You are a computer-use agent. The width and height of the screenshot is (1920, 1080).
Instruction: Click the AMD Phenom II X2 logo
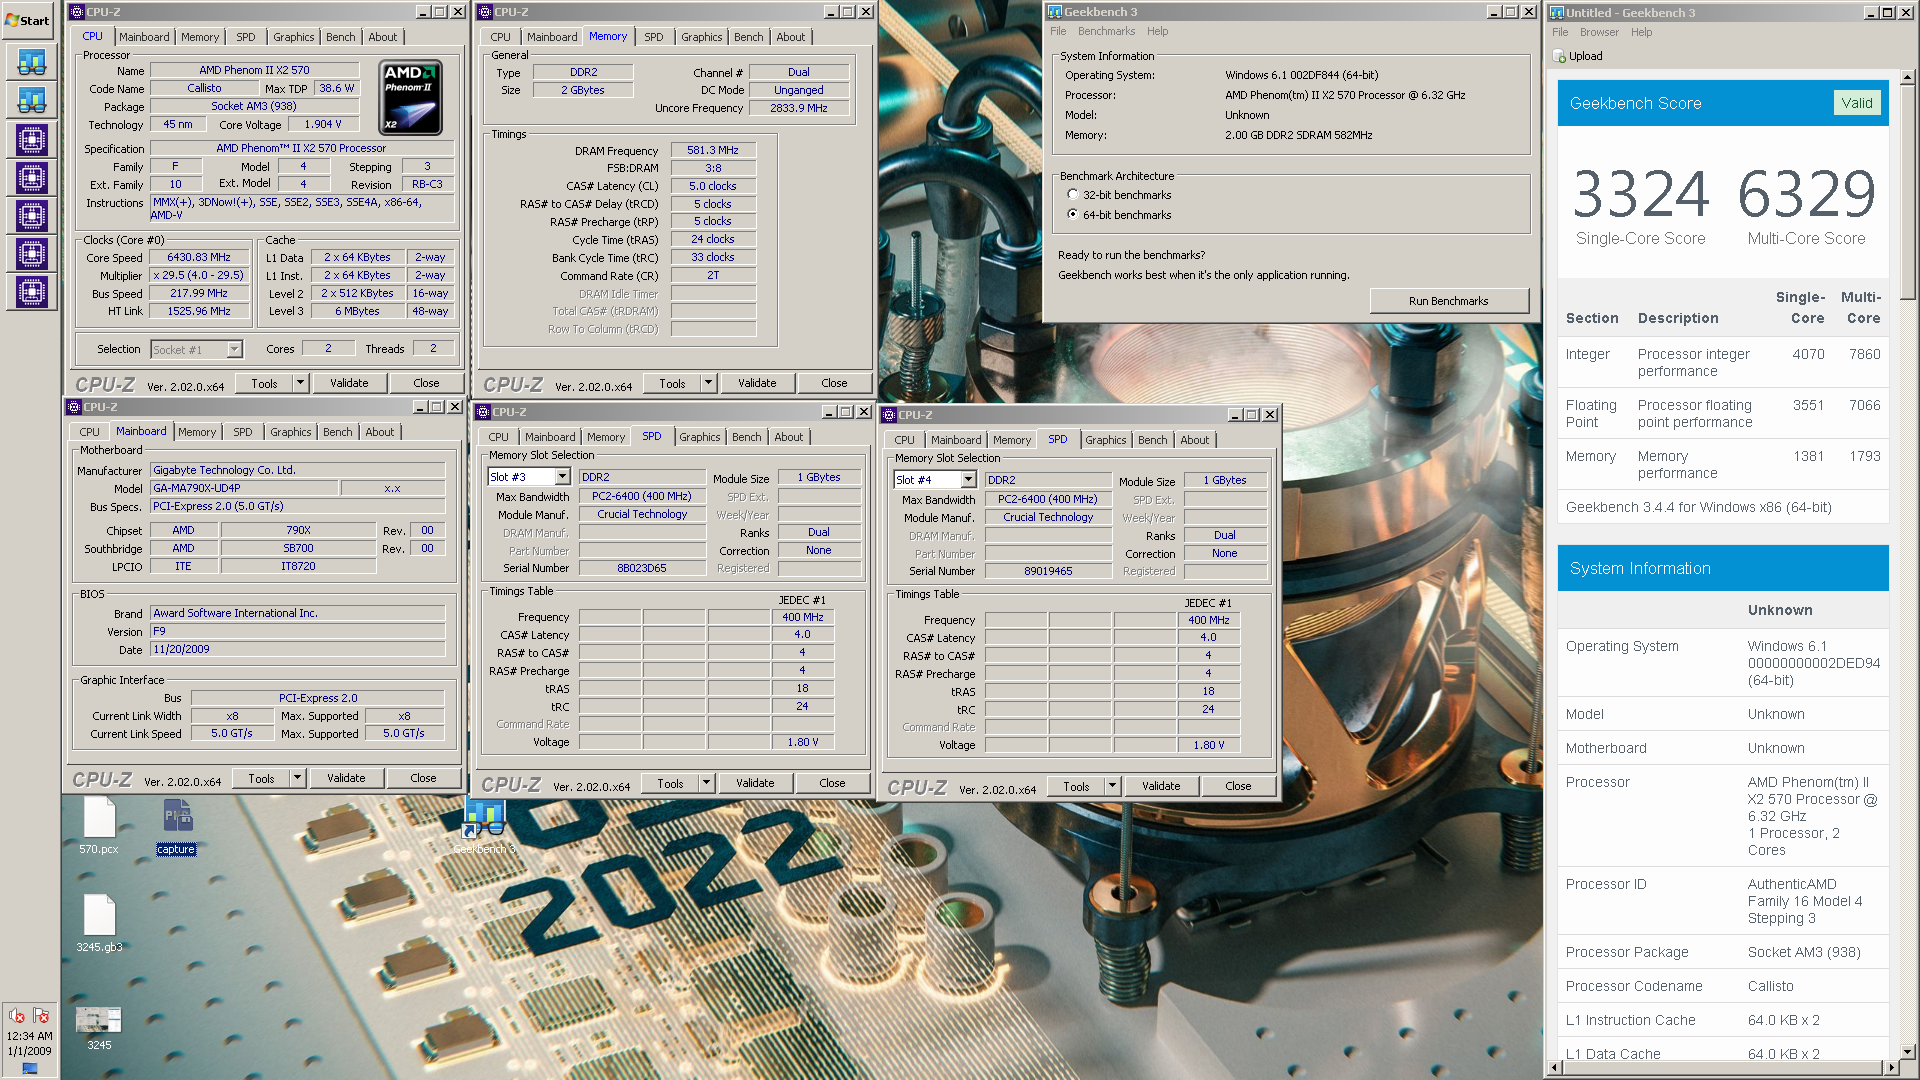click(x=412, y=98)
